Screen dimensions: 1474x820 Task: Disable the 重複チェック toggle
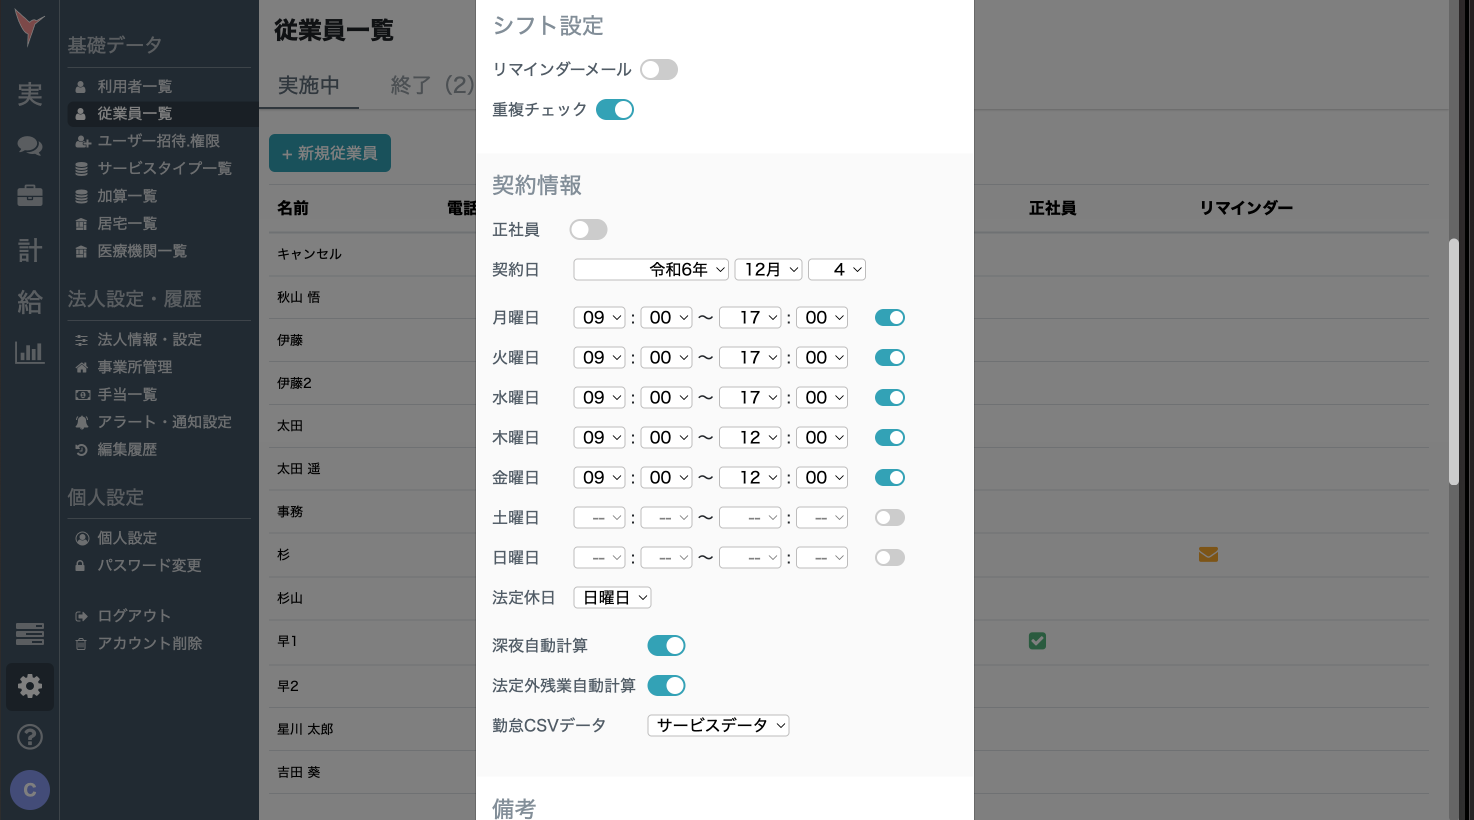614,109
